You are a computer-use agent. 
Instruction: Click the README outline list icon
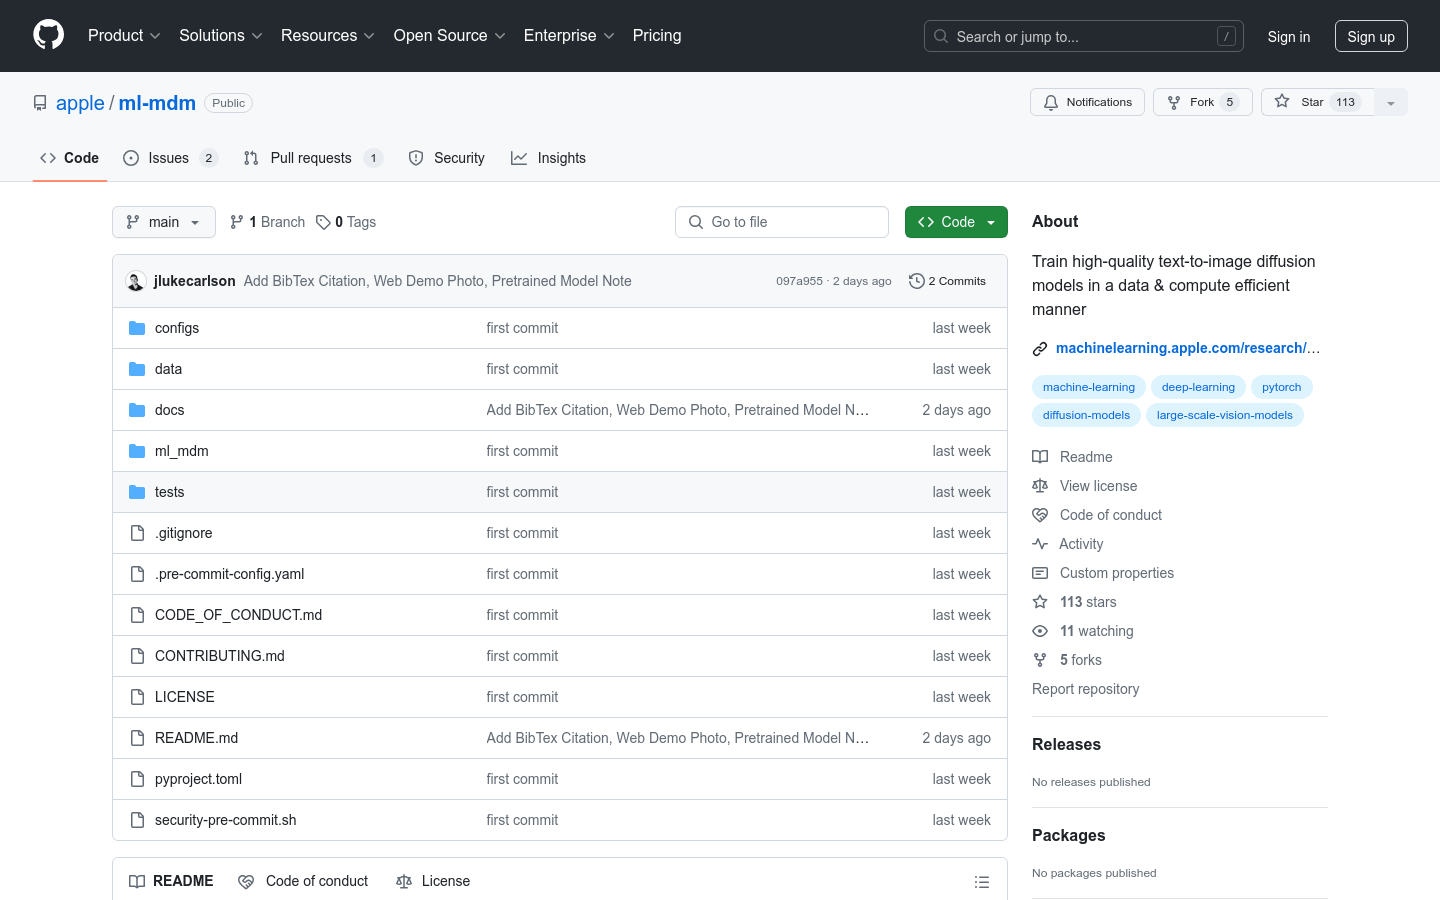(x=982, y=882)
